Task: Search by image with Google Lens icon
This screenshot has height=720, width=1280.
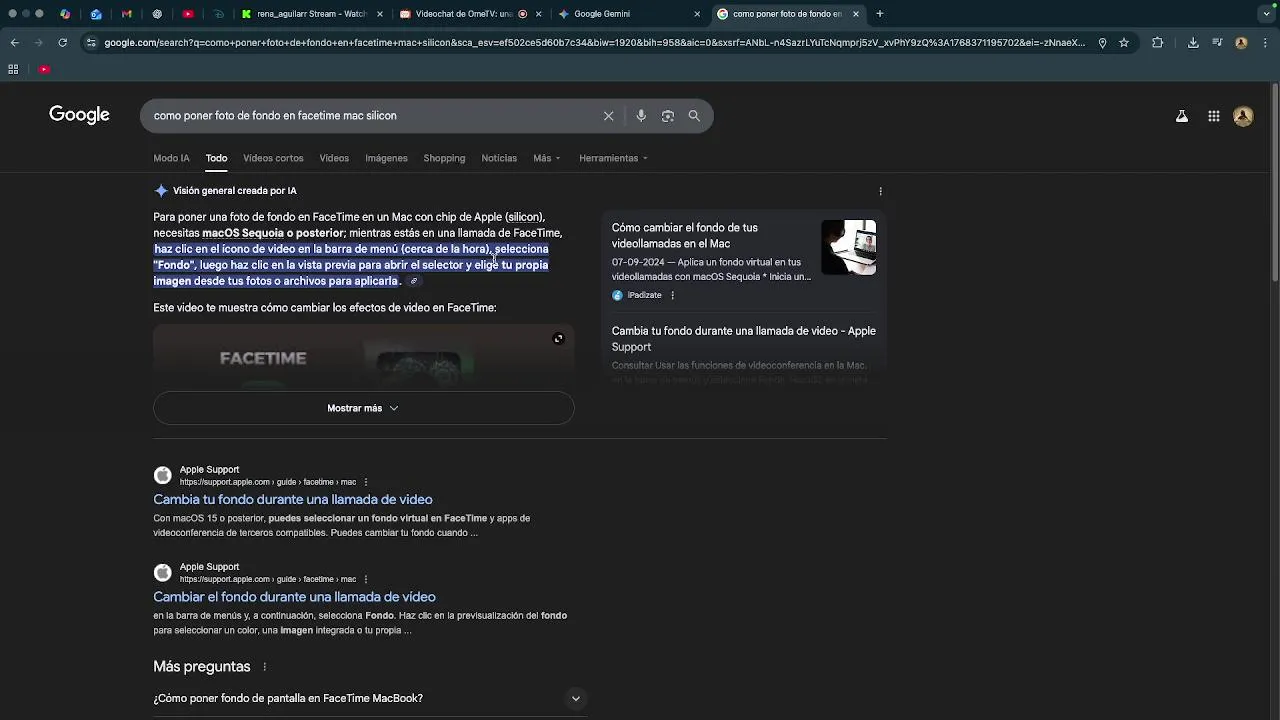Action: pyautogui.click(x=668, y=116)
